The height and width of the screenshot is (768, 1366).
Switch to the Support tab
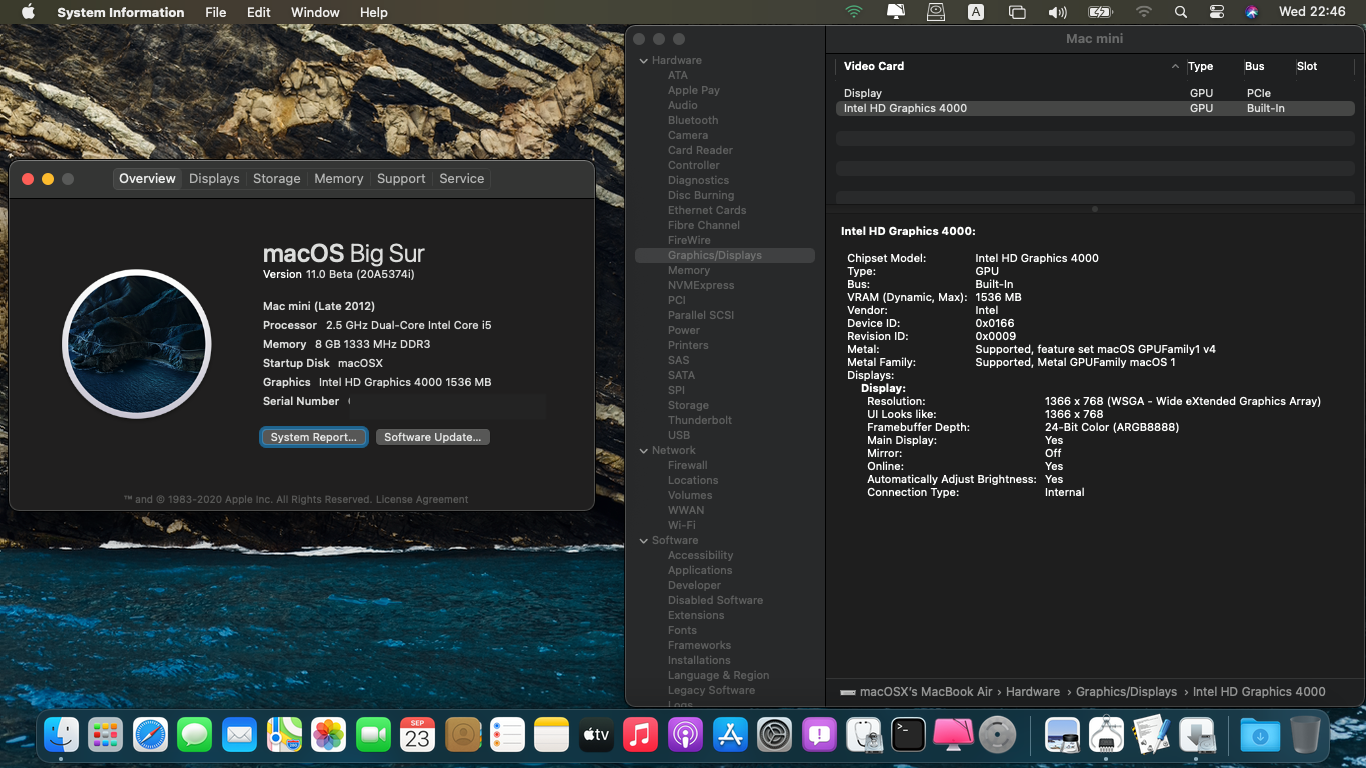[401, 178]
